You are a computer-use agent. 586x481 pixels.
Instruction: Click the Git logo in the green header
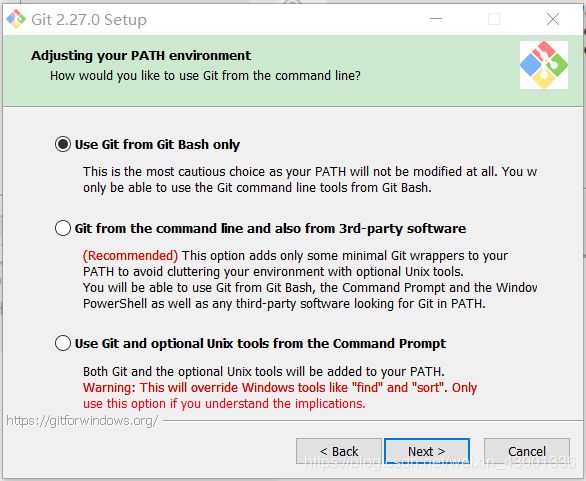pos(544,65)
